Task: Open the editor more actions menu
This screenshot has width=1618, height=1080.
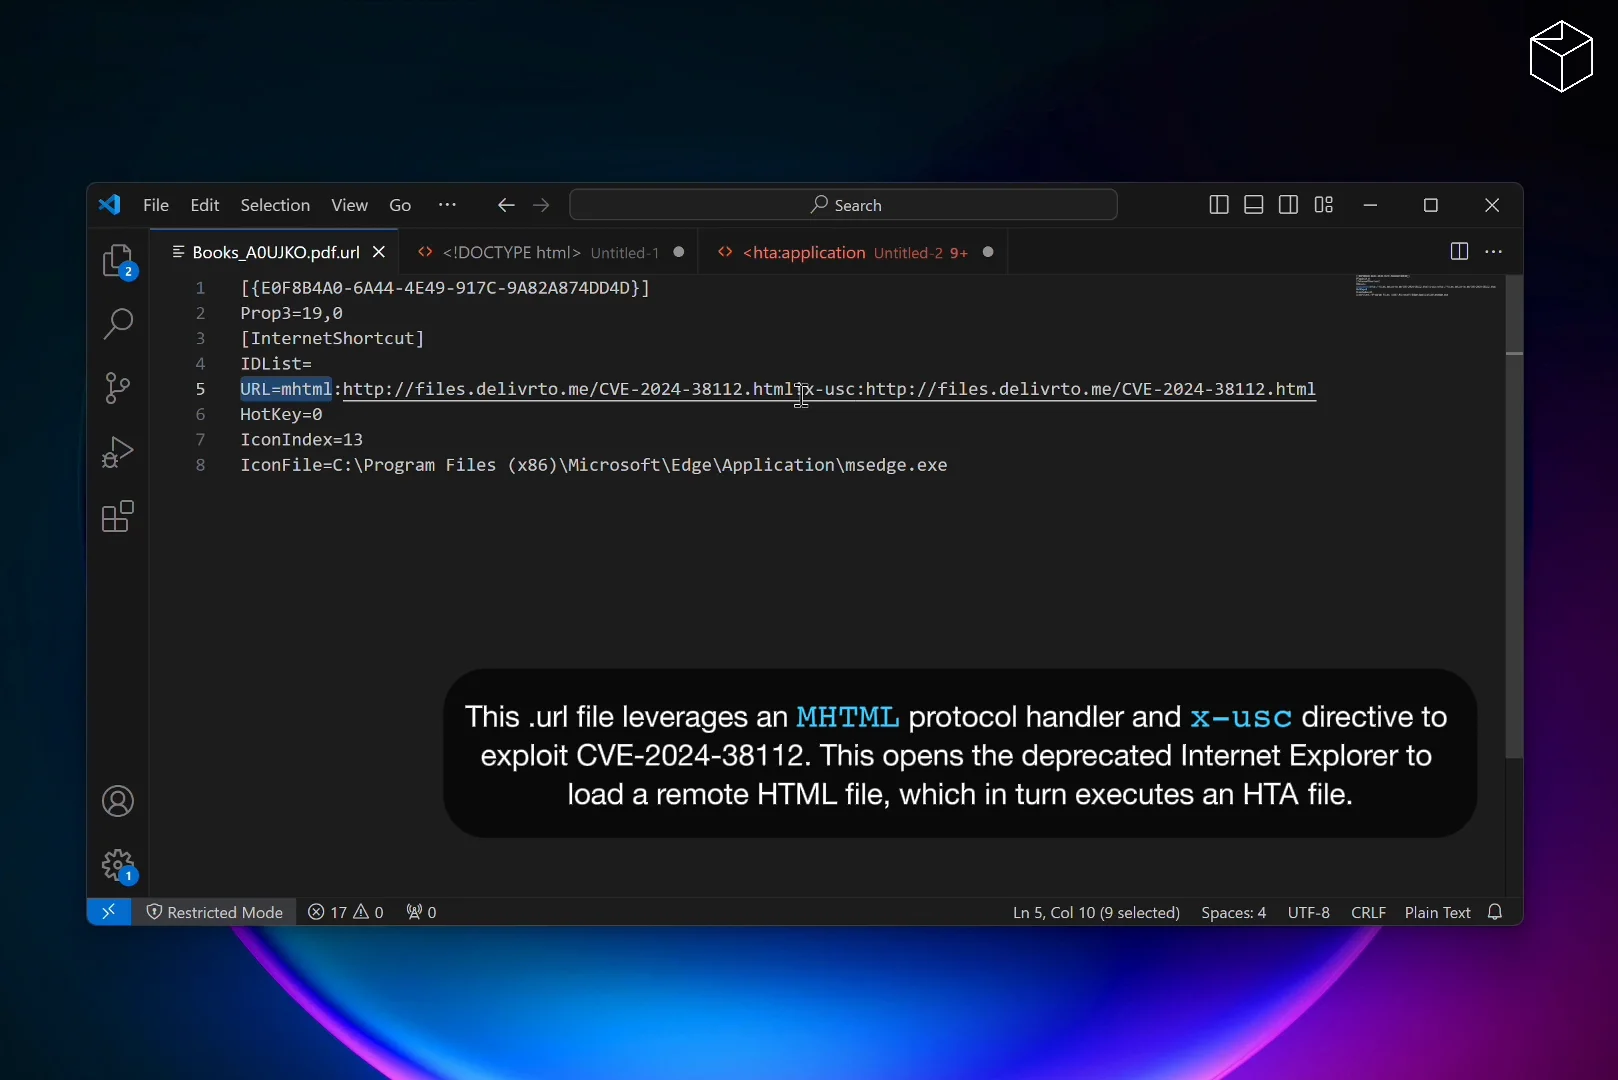Action: point(1494,251)
